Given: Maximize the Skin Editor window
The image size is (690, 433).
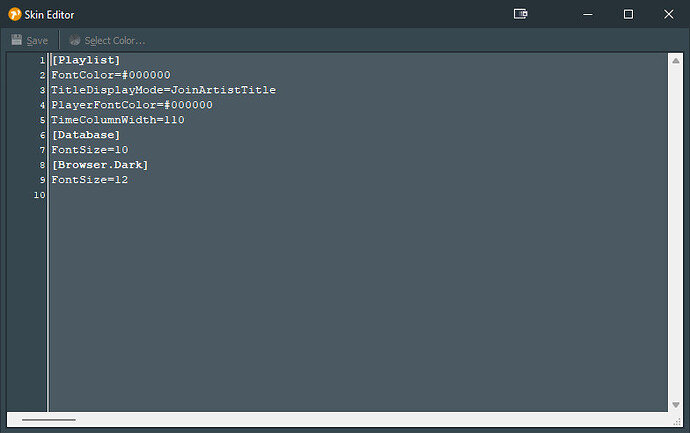Looking at the screenshot, I should coord(628,14).
